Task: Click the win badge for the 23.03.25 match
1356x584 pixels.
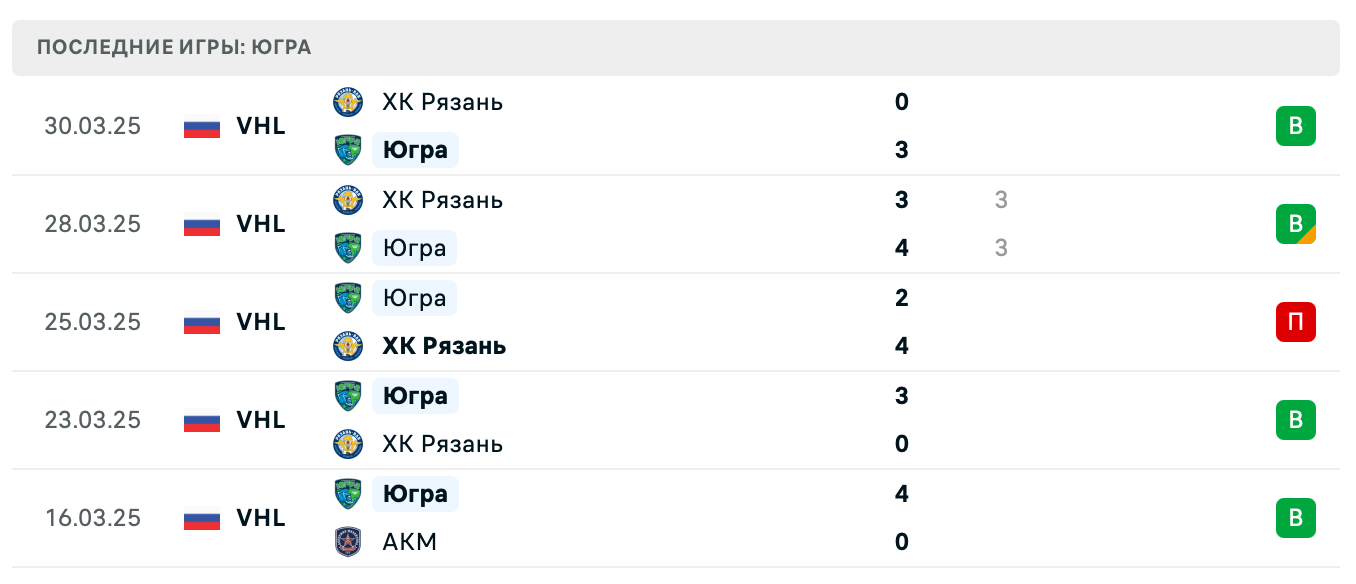Action: point(1295,420)
